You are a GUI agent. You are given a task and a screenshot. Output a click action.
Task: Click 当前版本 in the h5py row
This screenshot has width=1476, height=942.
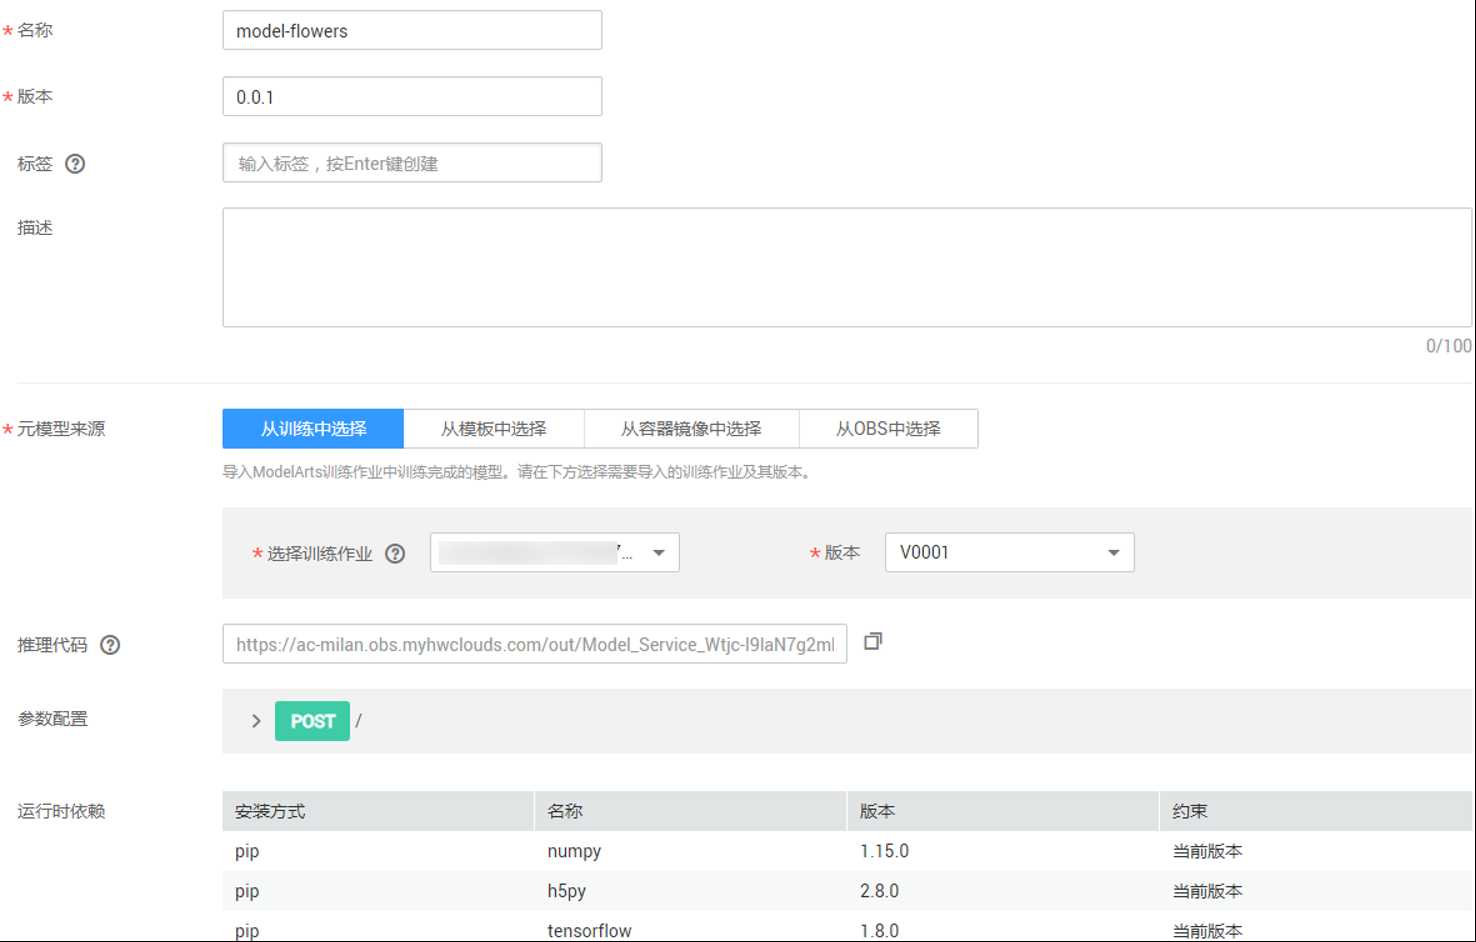pyautogui.click(x=1207, y=891)
